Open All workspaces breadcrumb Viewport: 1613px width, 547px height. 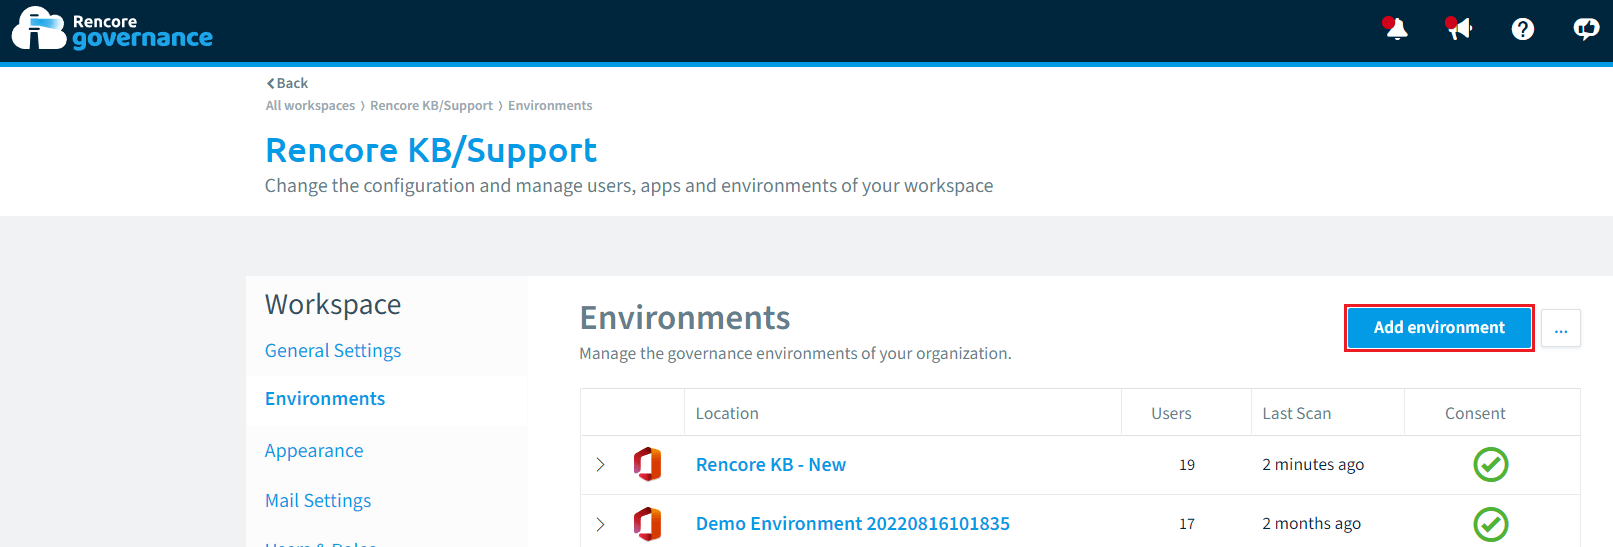310,106
